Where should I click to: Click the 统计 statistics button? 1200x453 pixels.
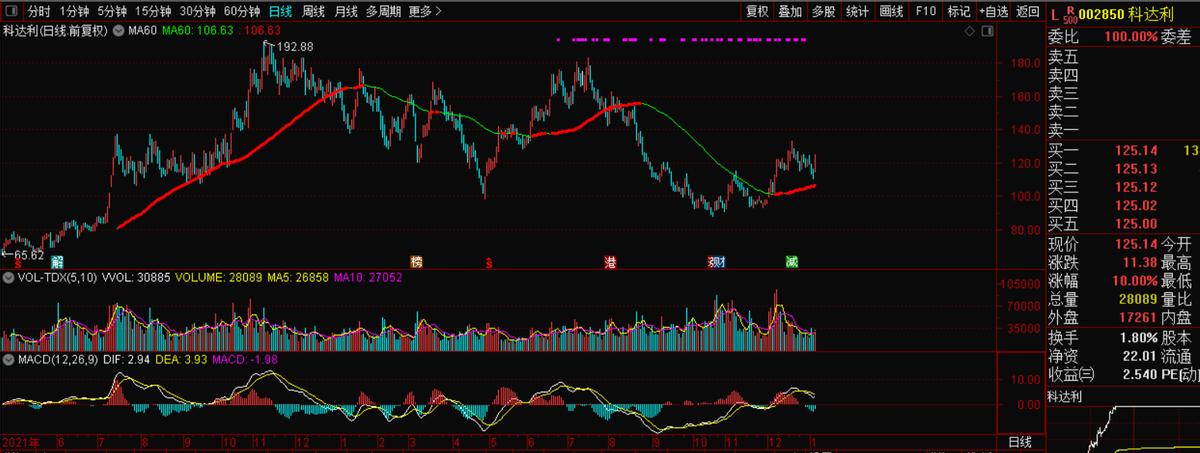[x=857, y=12]
